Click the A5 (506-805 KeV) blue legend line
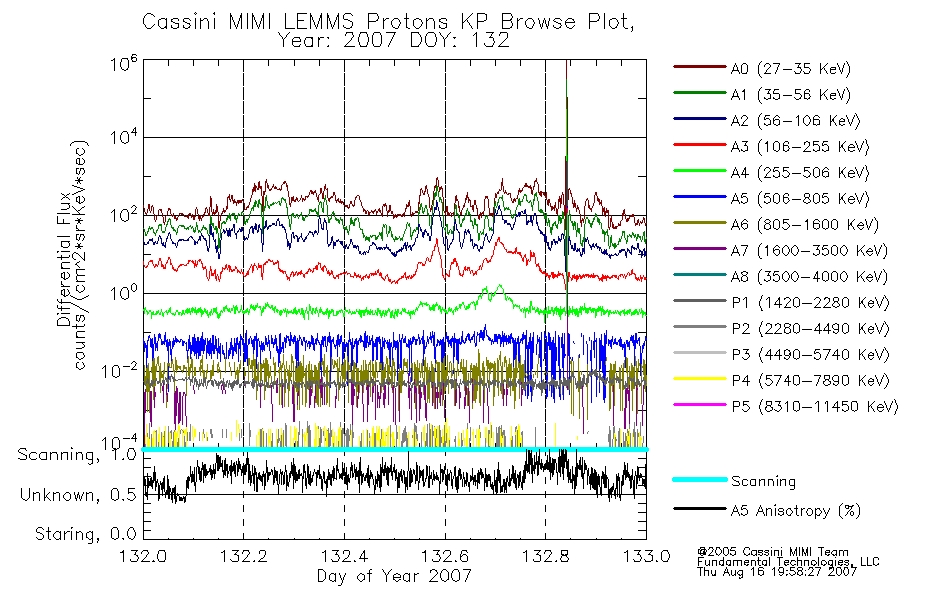950x600 pixels. [x=700, y=197]
